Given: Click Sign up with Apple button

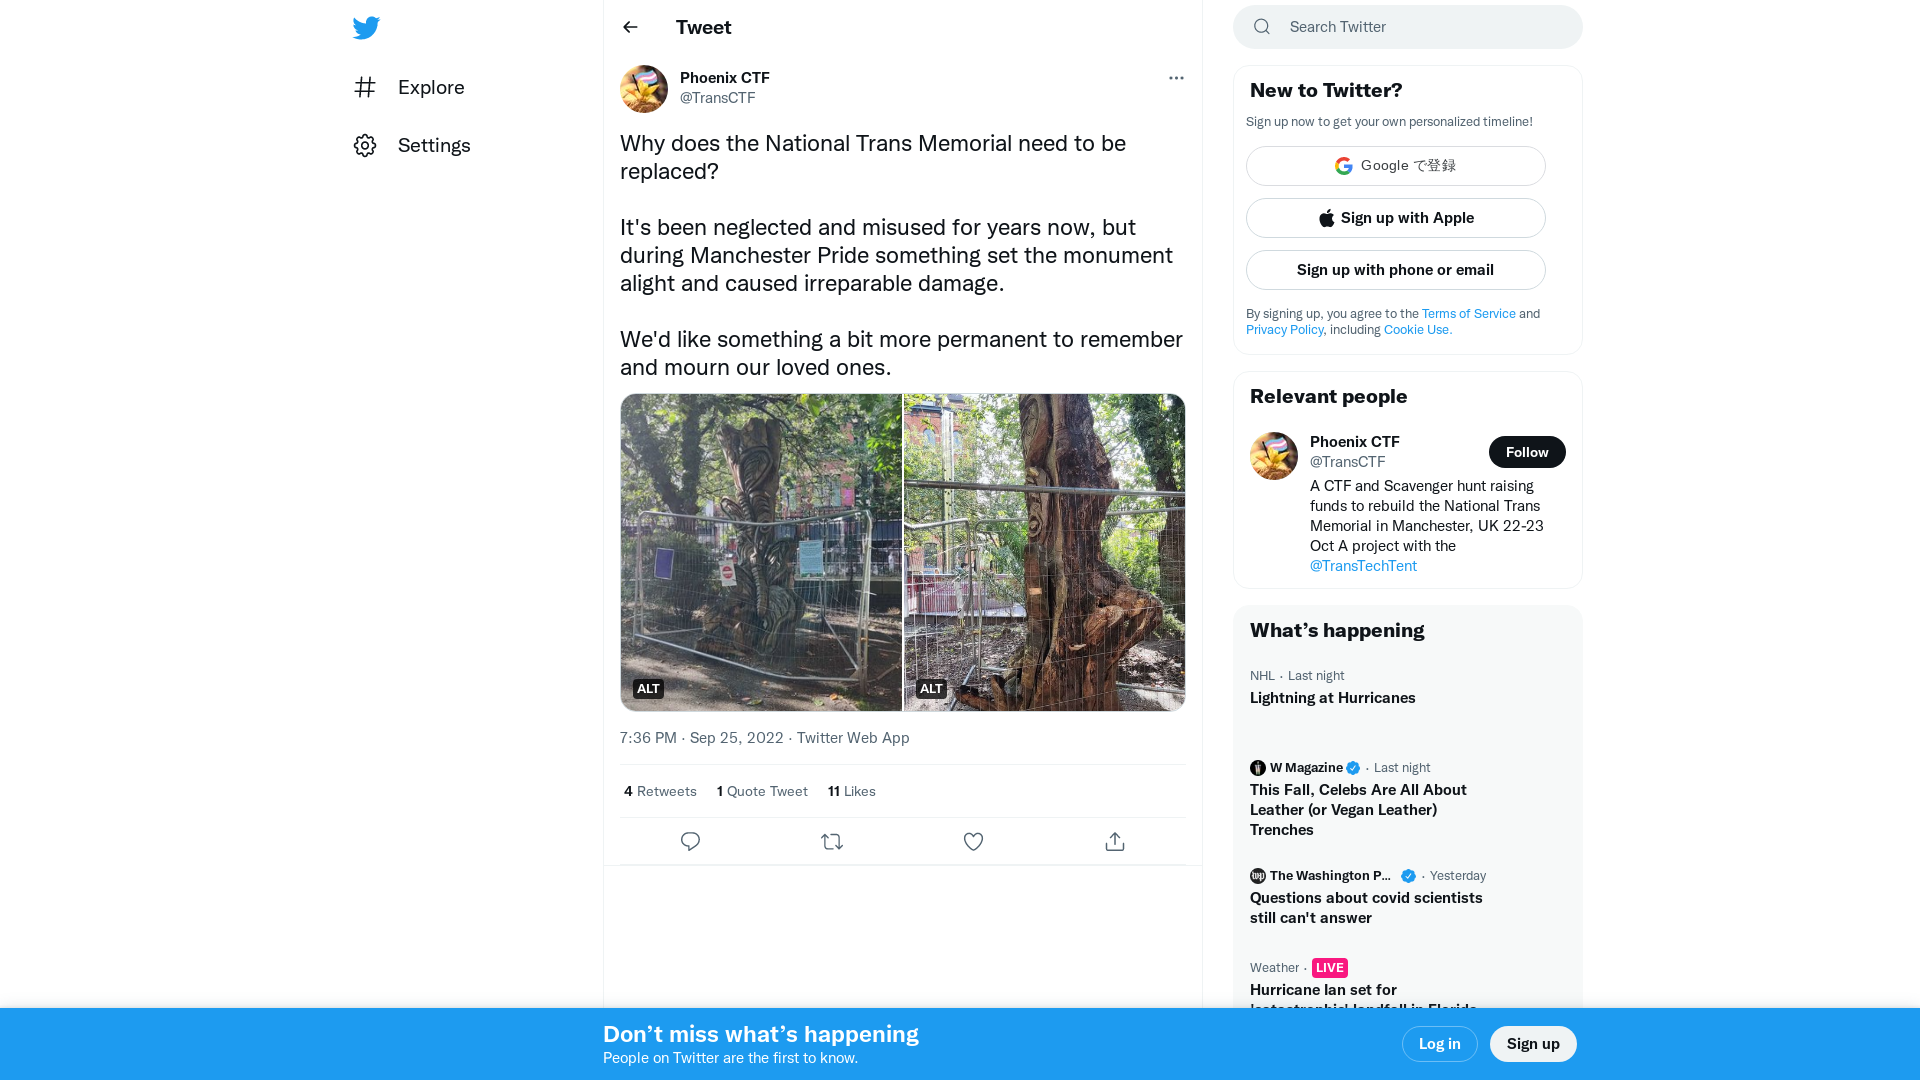Looking at the screenshot, I should [x=1395, y=218].
